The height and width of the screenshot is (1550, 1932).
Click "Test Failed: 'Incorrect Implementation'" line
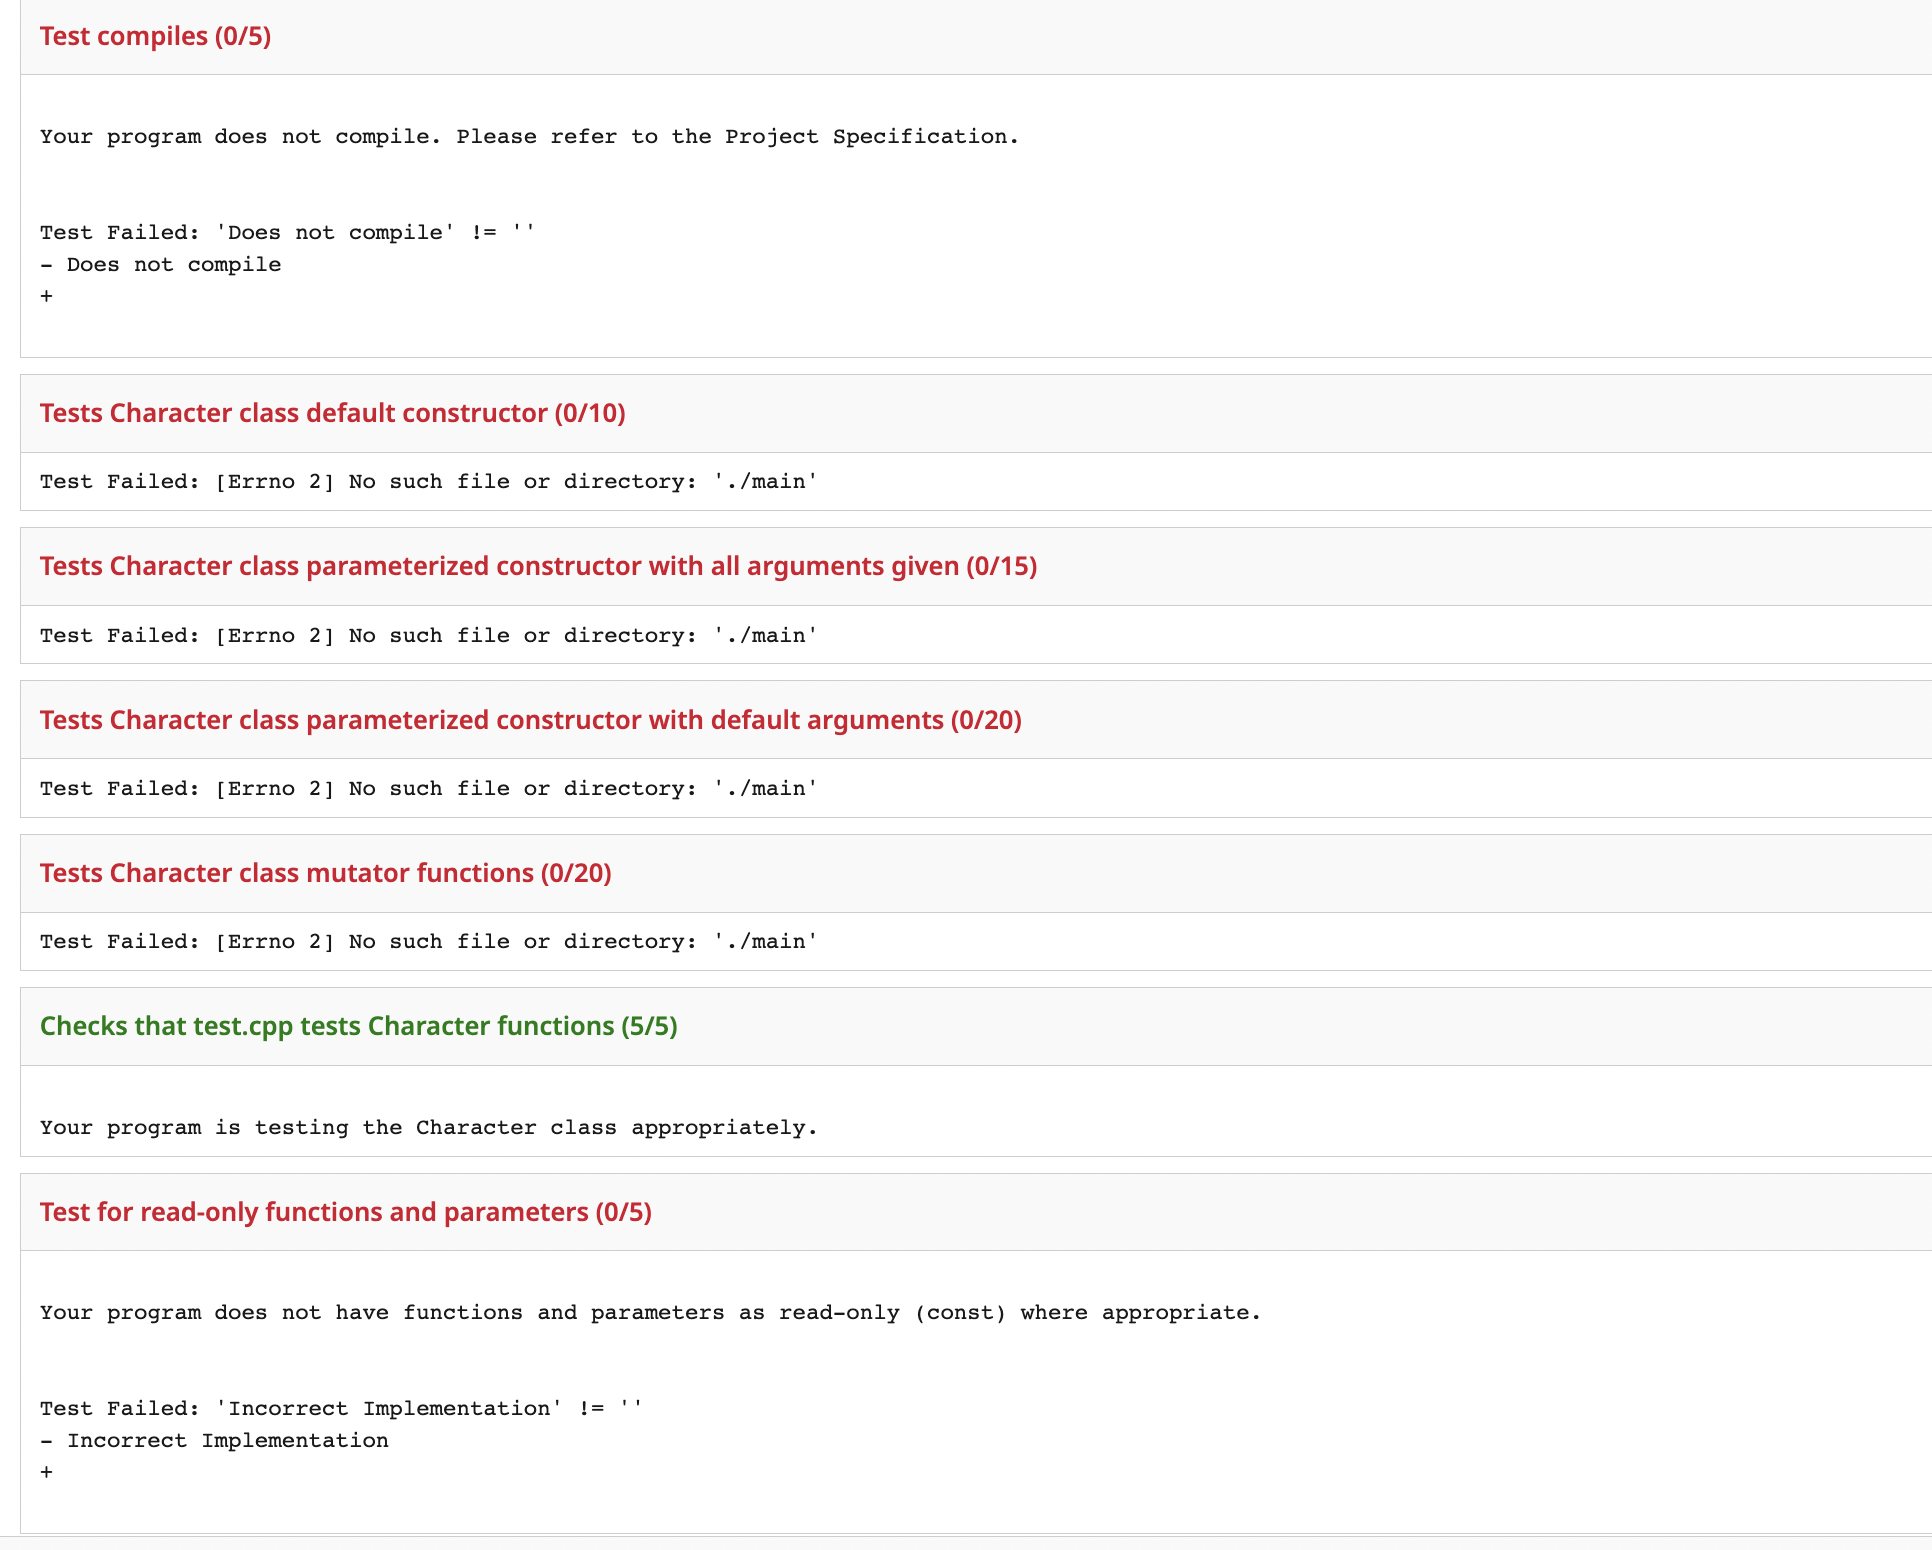[x=341, y=1408]
